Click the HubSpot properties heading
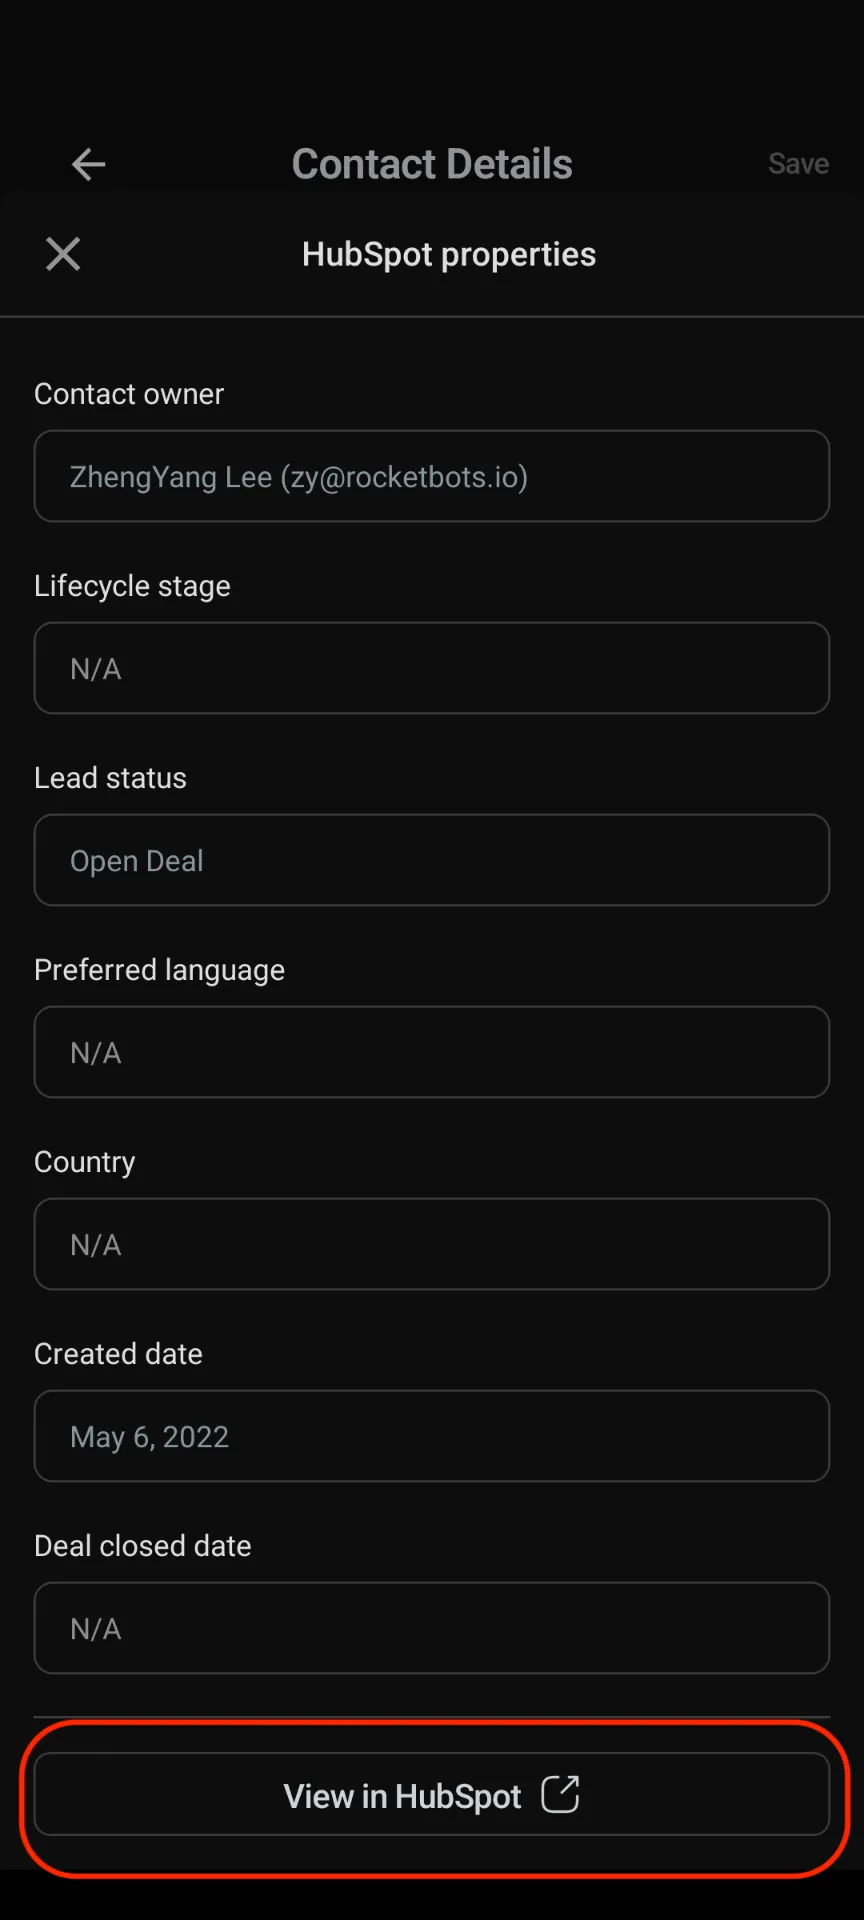864x1920 pixels. pos(449,254)
